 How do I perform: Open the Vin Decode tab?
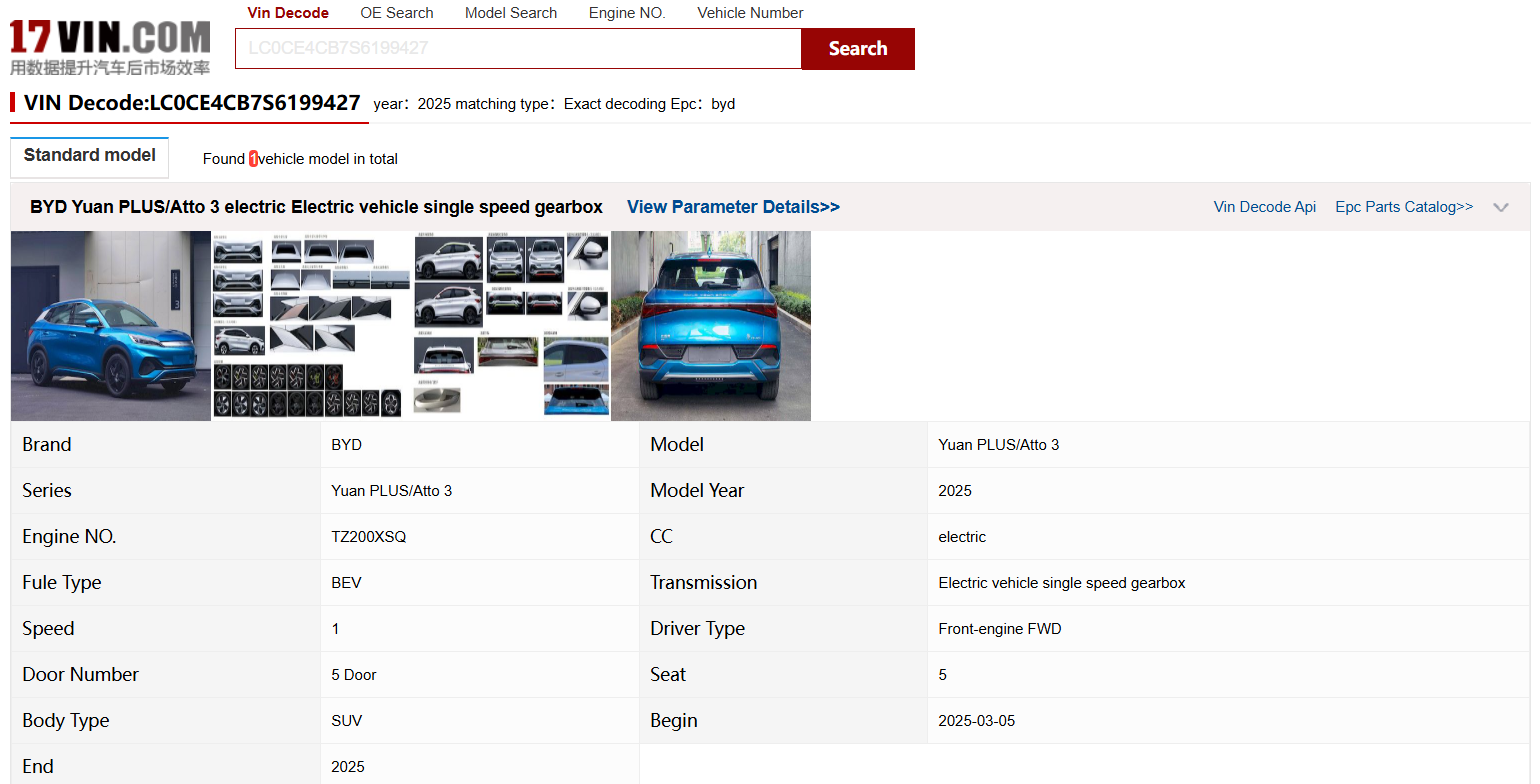coord(288,13)
